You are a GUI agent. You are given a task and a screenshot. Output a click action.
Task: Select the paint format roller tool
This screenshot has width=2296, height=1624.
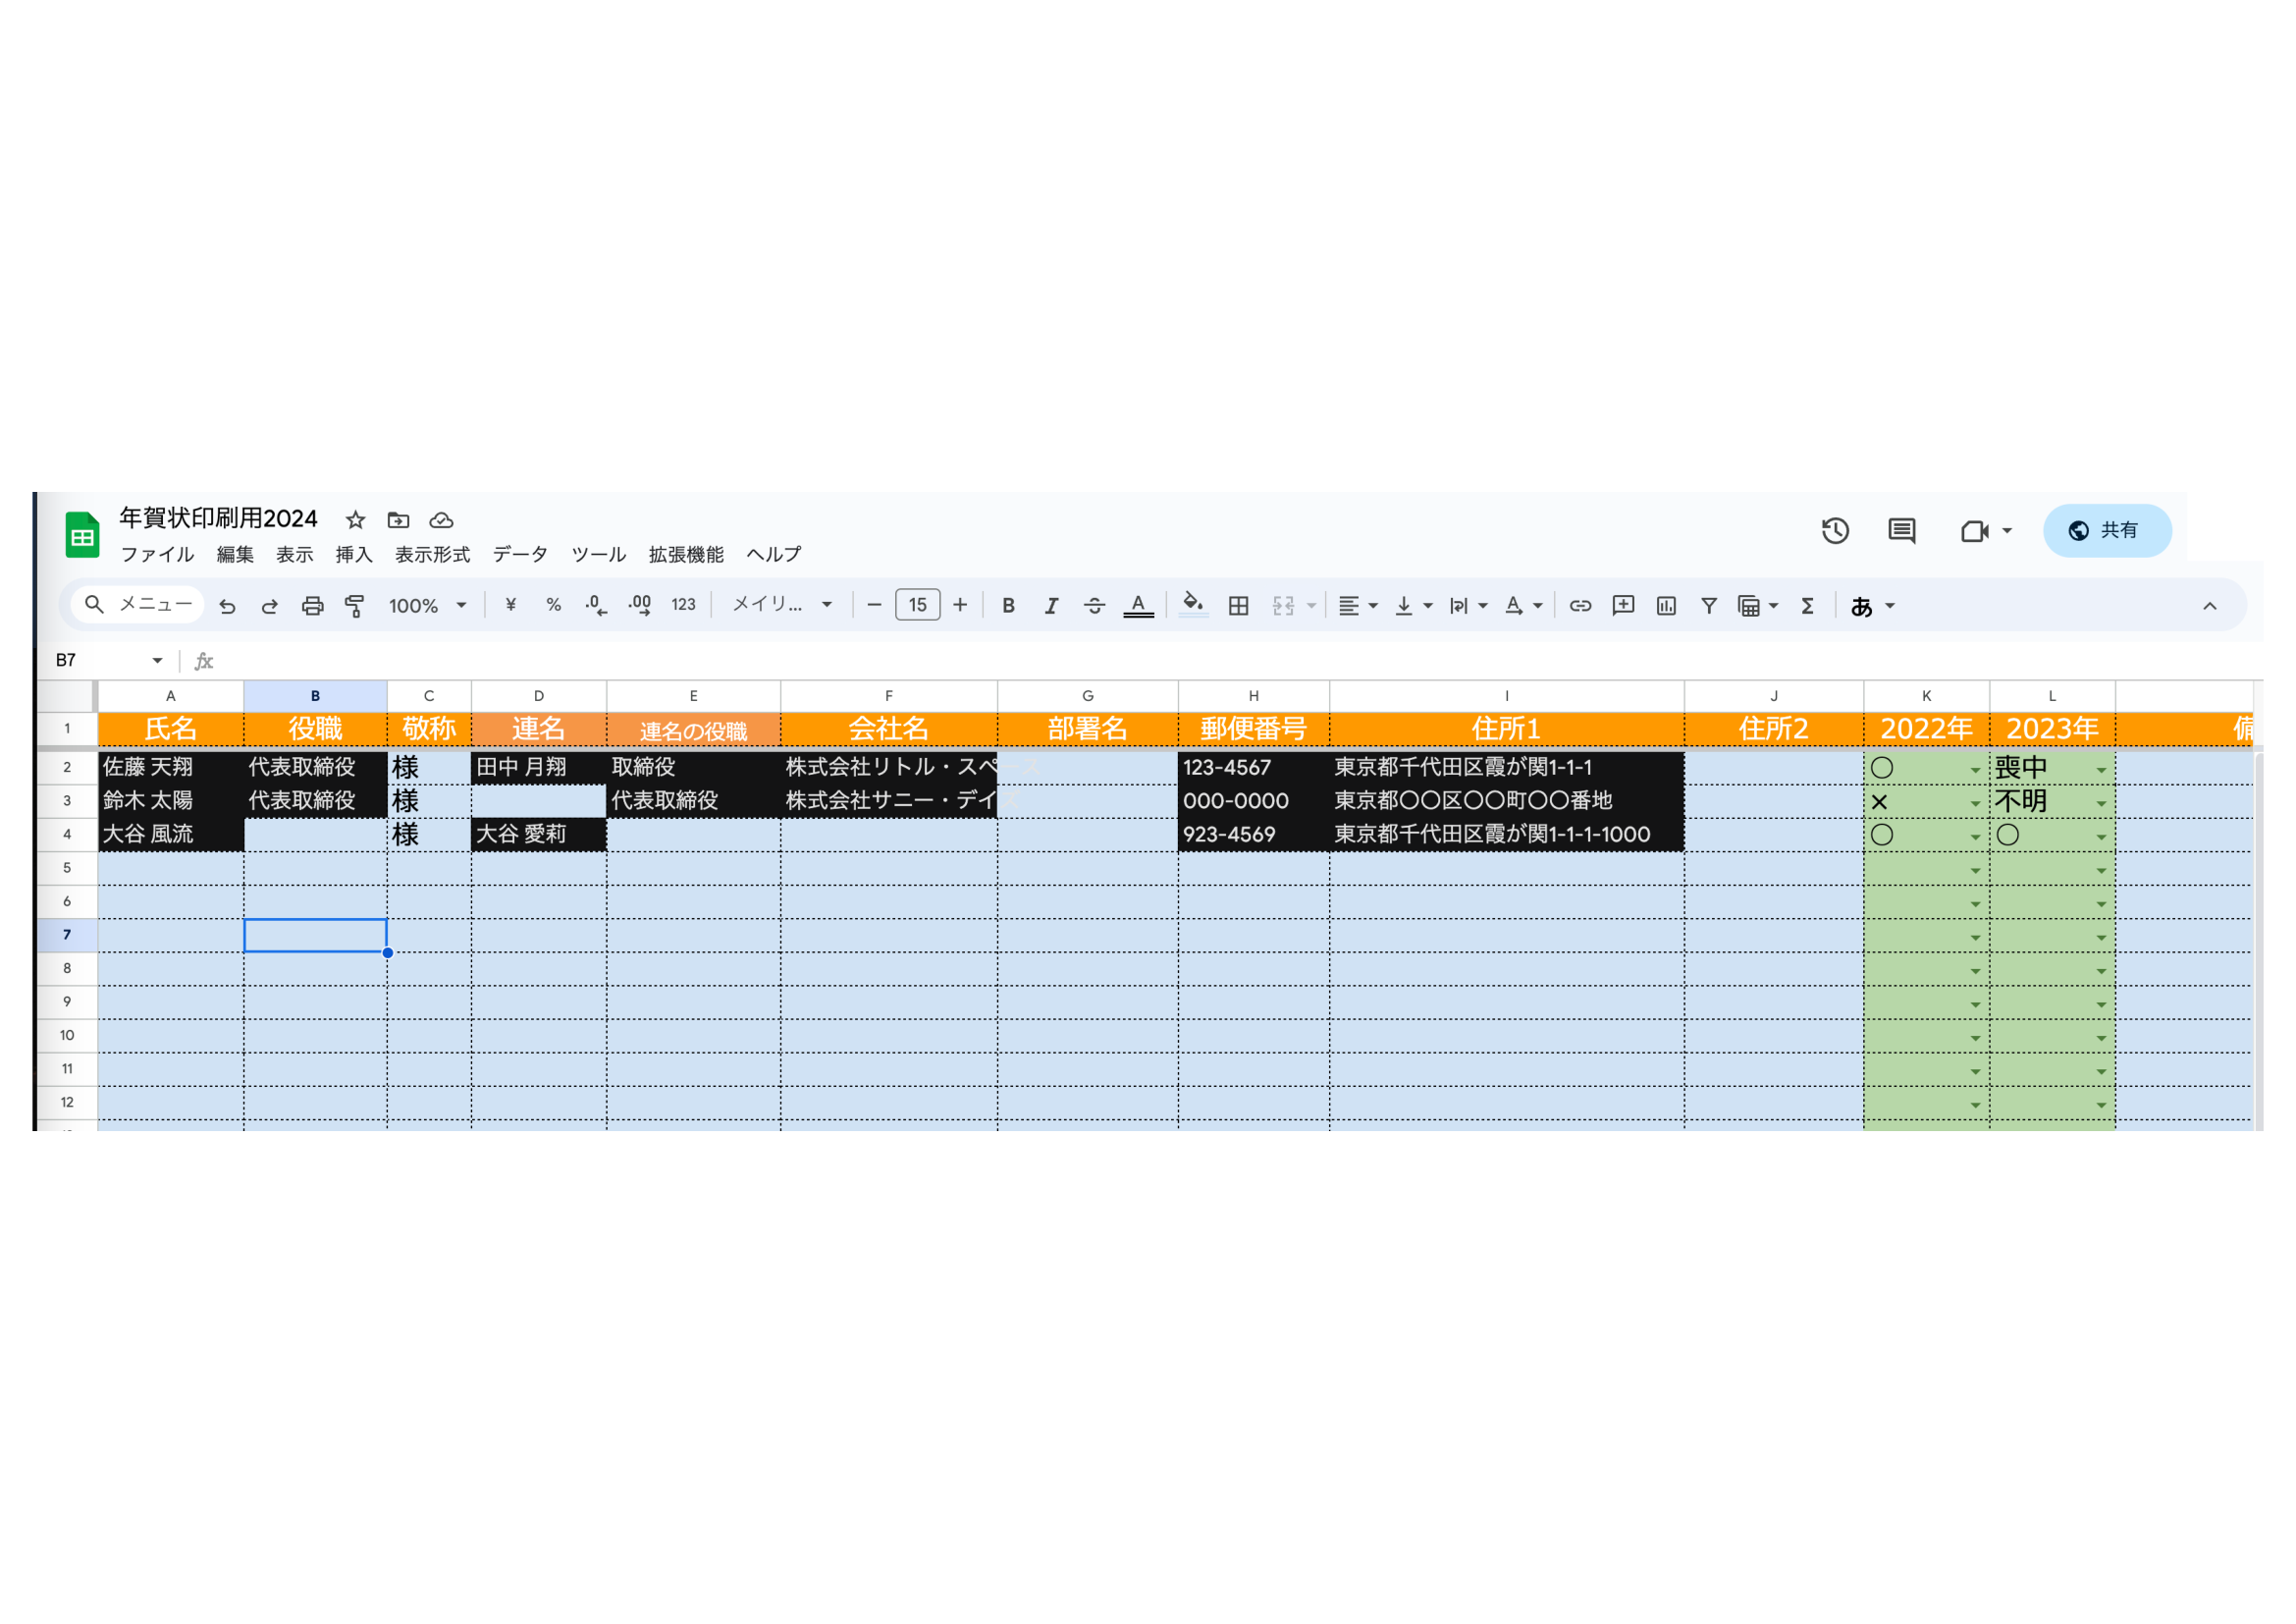tap(354, 606)
